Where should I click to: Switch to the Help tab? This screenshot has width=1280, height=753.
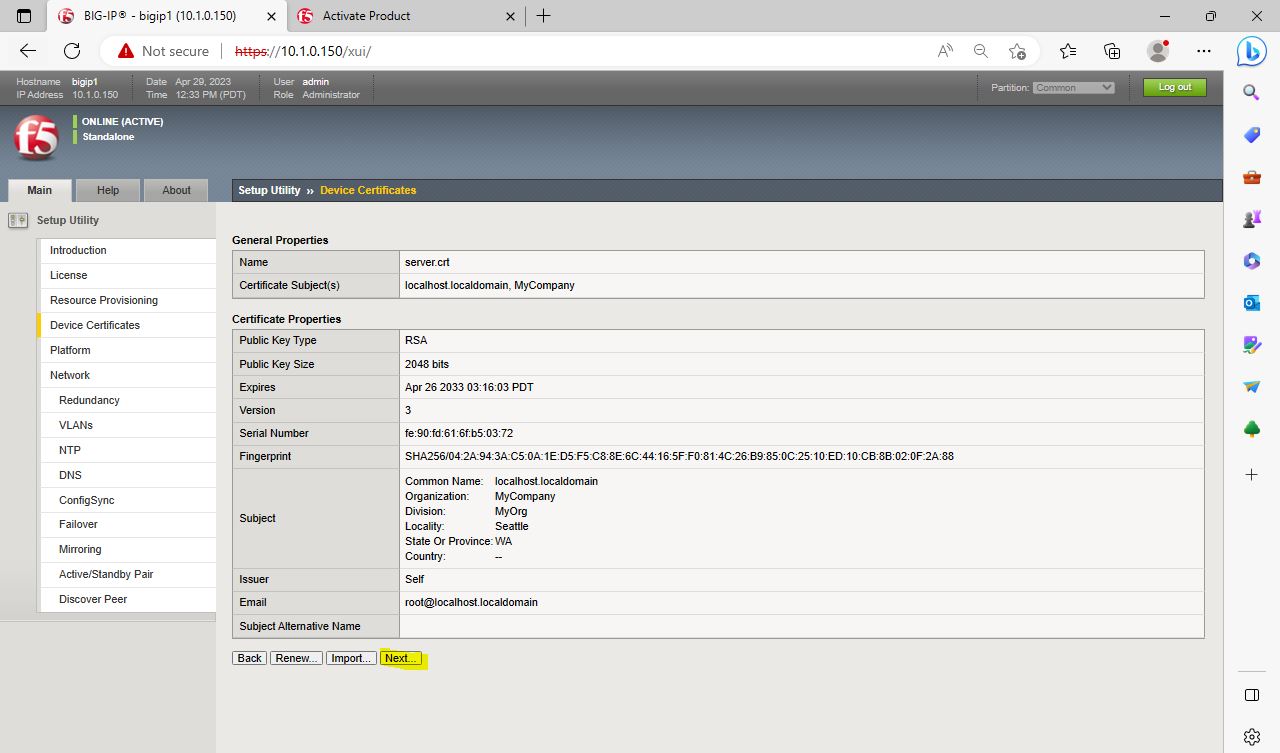pyautogui.click(x=108, y=190)
